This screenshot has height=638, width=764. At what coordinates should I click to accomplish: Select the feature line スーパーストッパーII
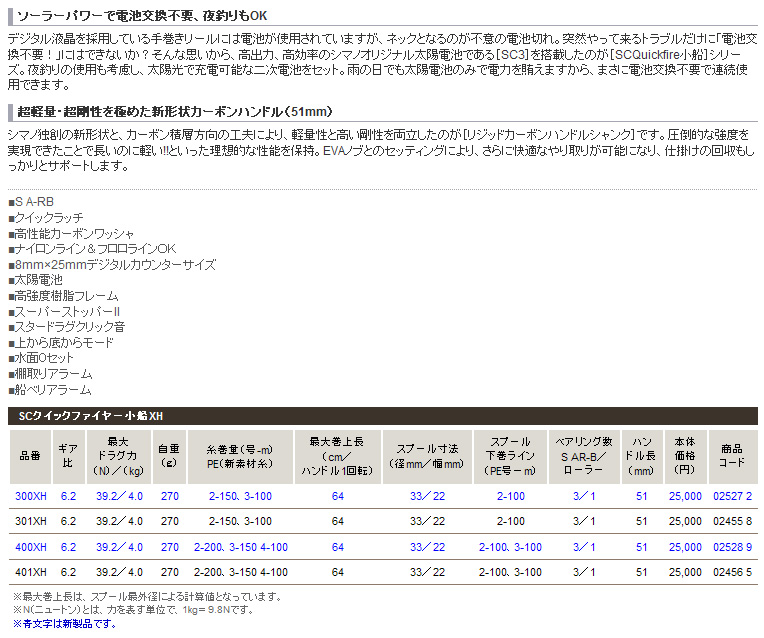click(x=64, y=311)
